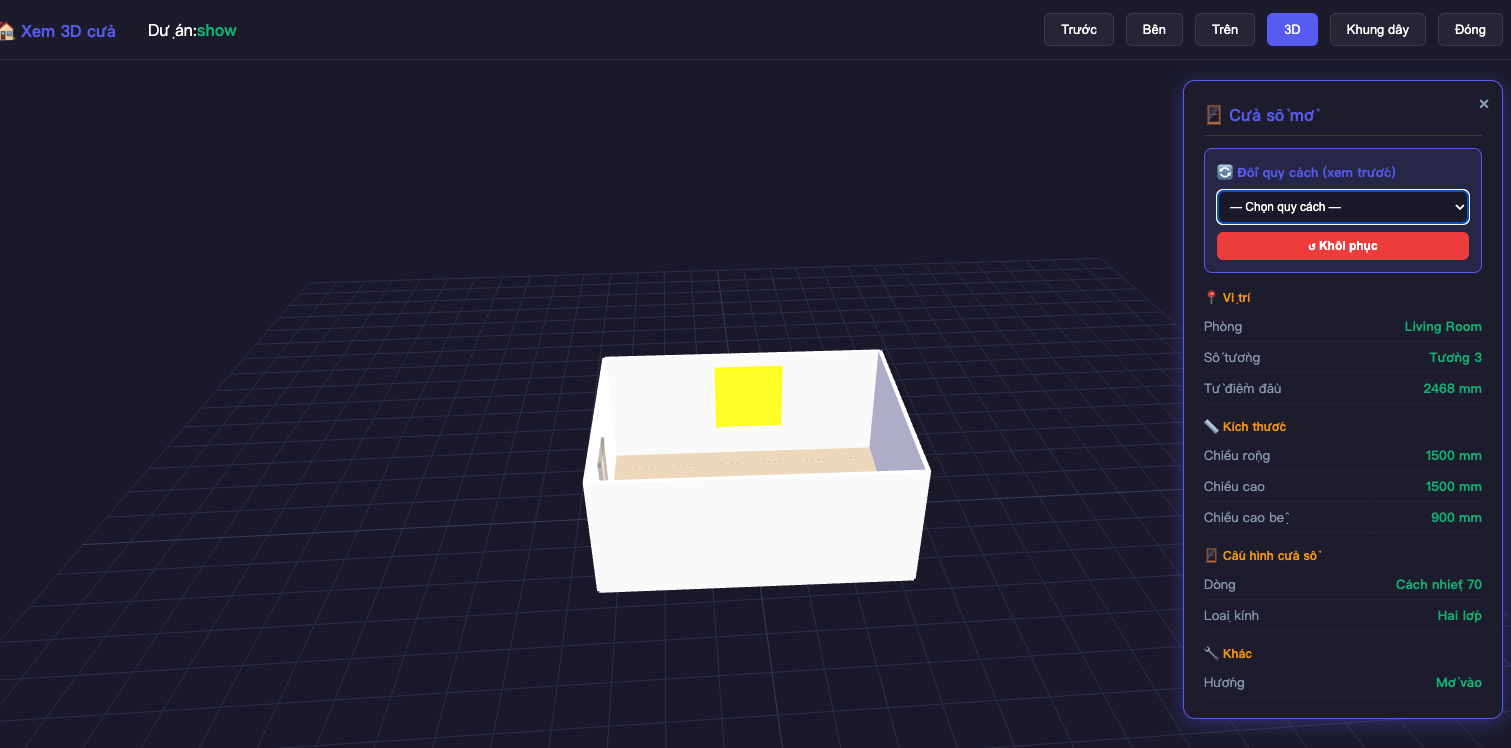The width and height of the screenshot is (1511, 748).
Task: Click the "Dòng" label
Action: coord(1220,584)
